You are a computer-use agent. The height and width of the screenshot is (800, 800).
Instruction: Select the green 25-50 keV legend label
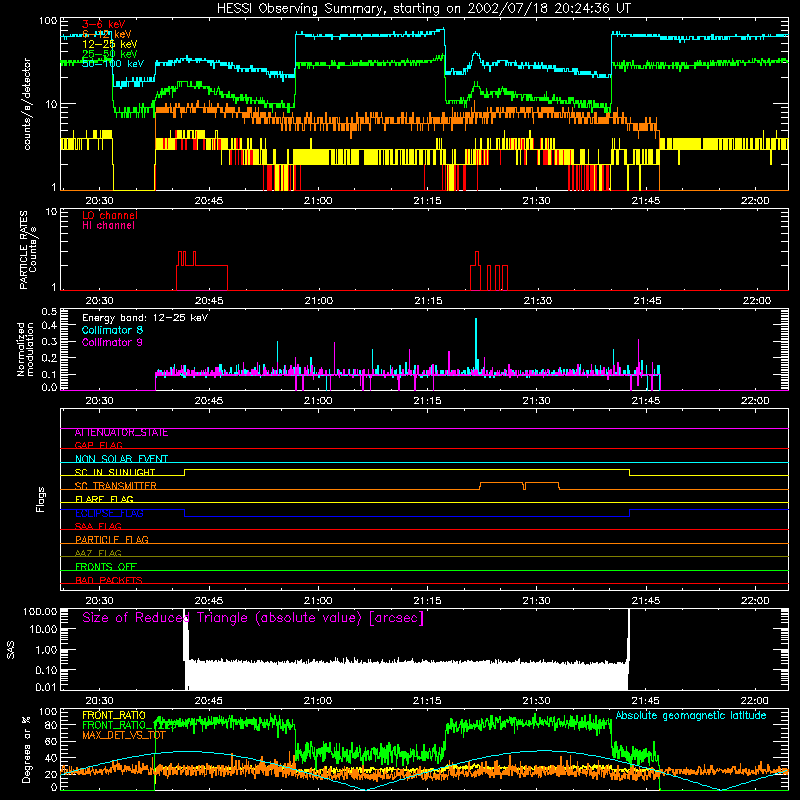pos(109,54)
